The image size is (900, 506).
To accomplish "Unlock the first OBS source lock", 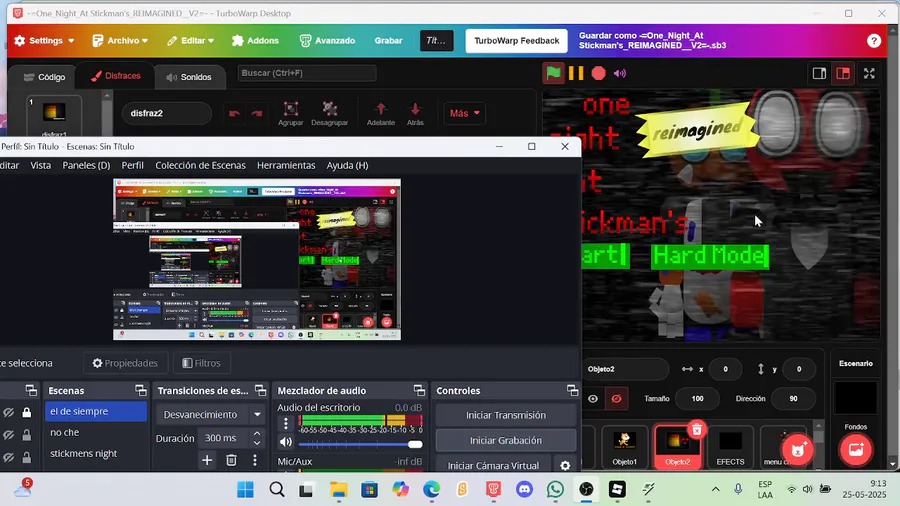I will tap(26, 412).
